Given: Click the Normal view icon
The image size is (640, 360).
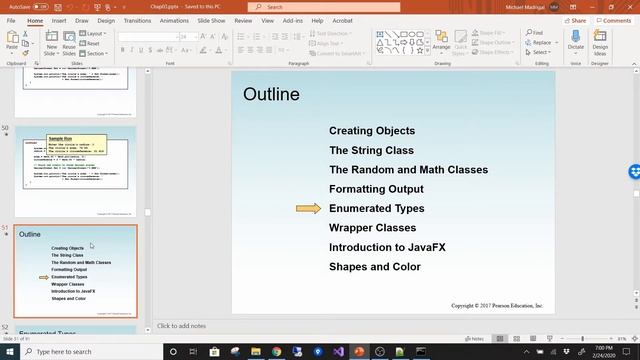Looking at the screenshot, I should click(500, 339).
